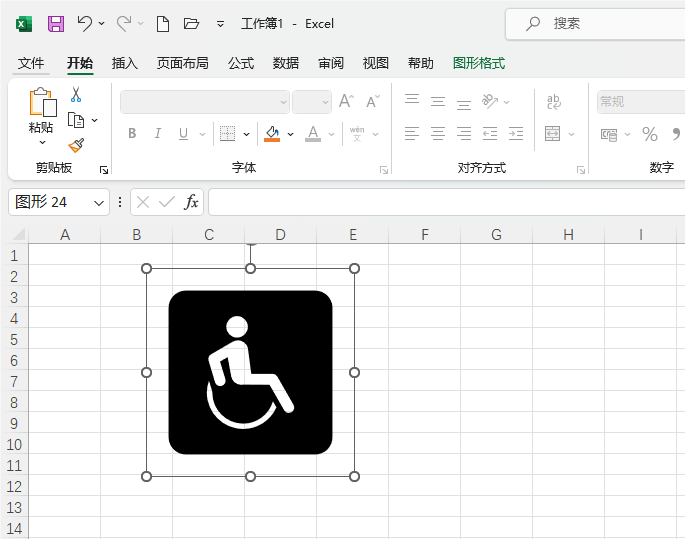
Task: Expand underline style dropdown
Action: click(202, 134)
